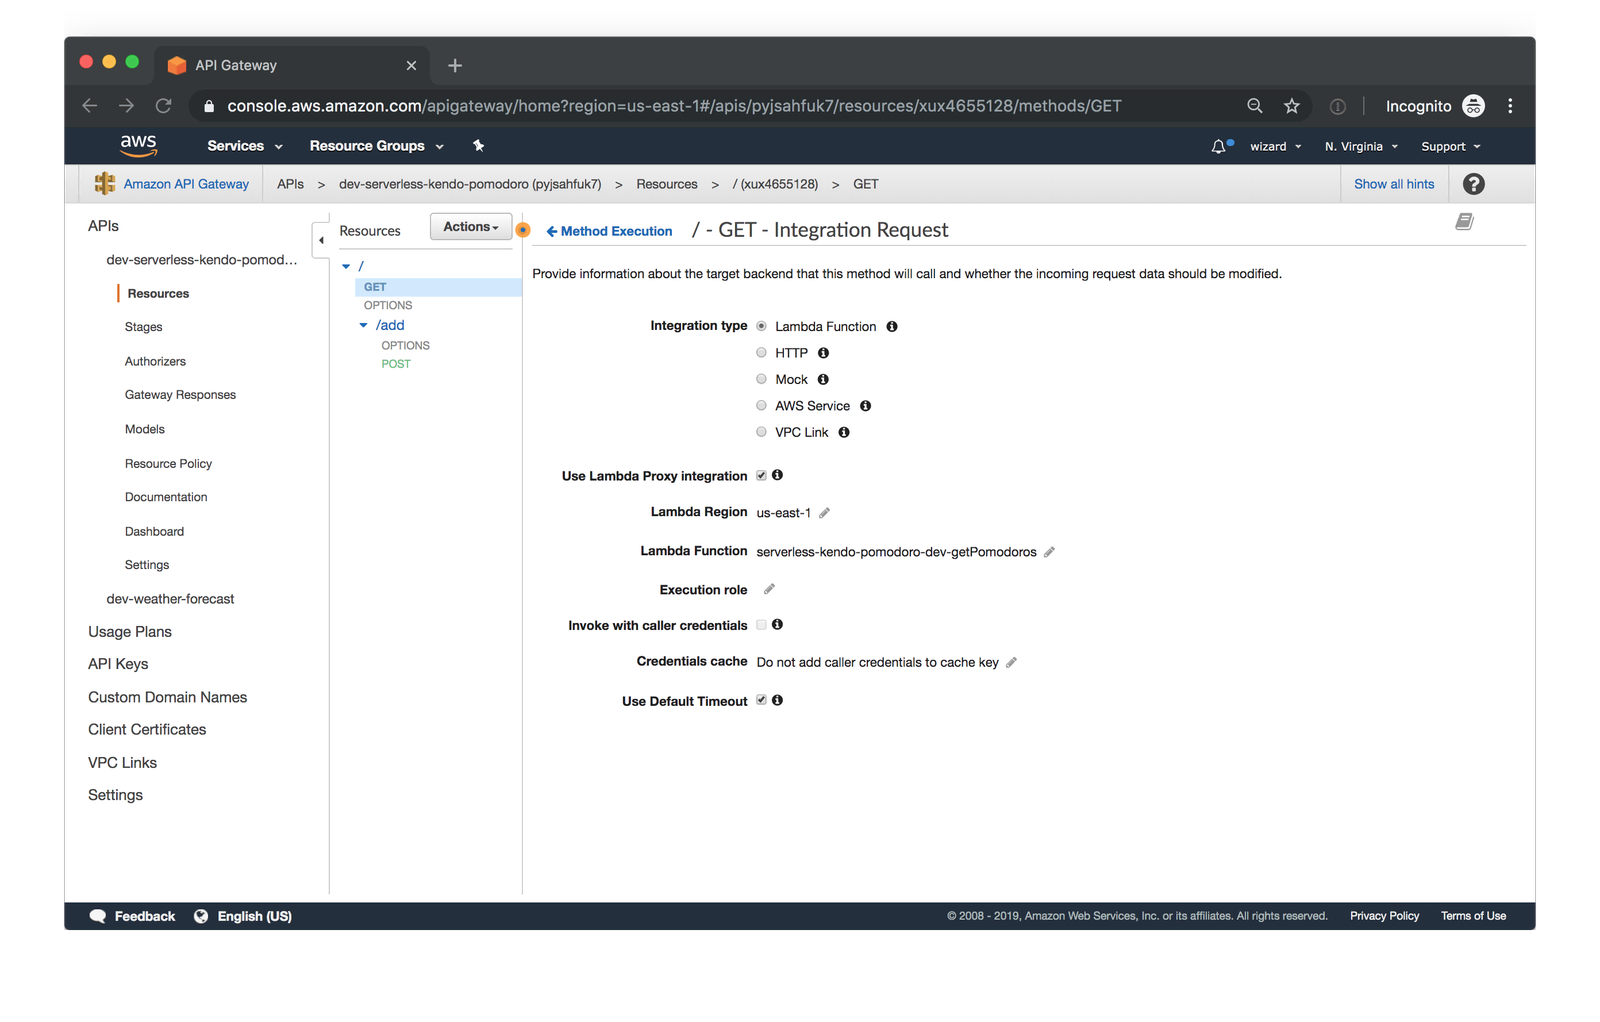Screen dimensions: 1600x1022
Task: Open the documentation book icon
Action: (1464, 222)
